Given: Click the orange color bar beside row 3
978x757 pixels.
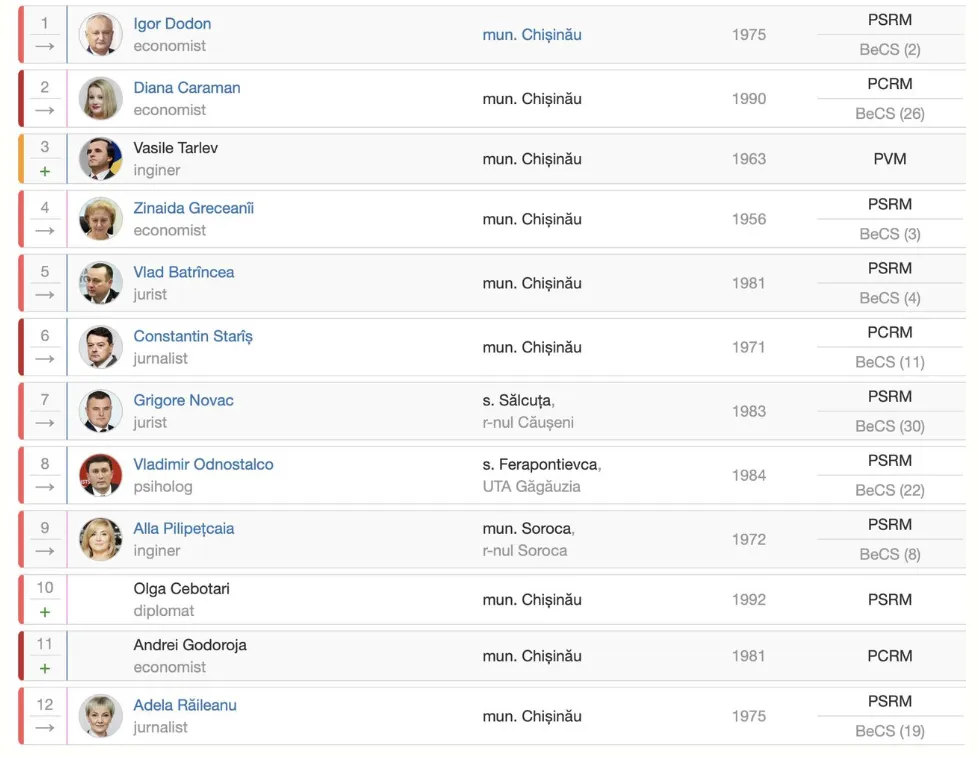Looking at the screenshot, I should coord(21,159).
